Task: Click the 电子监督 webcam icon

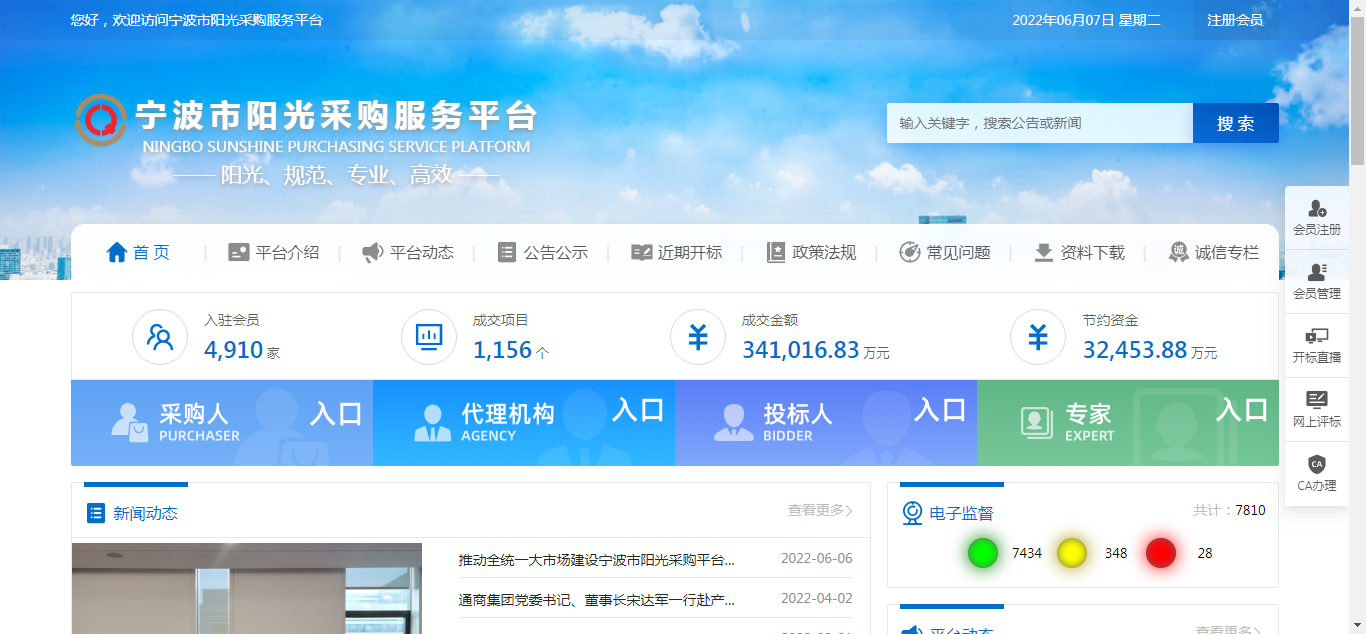Action: 912,513
